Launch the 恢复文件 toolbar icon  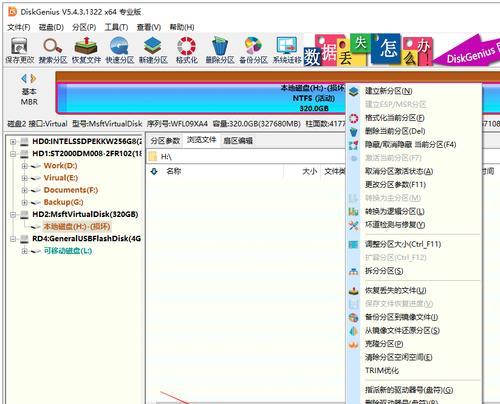tap(86, 50)
